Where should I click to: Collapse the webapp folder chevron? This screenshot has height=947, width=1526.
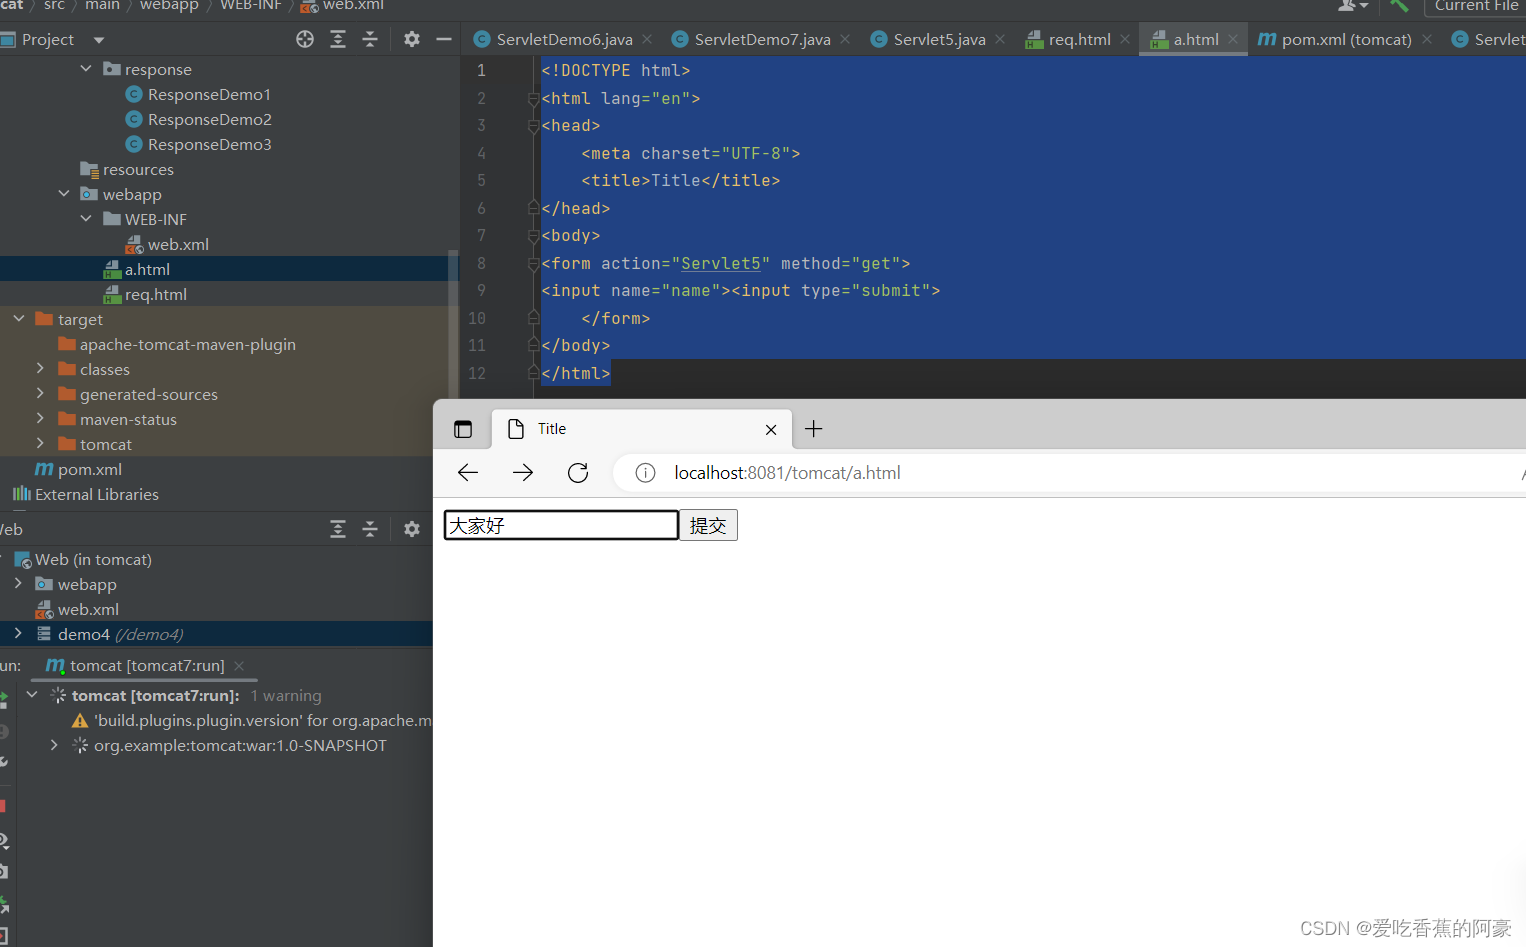64,194
